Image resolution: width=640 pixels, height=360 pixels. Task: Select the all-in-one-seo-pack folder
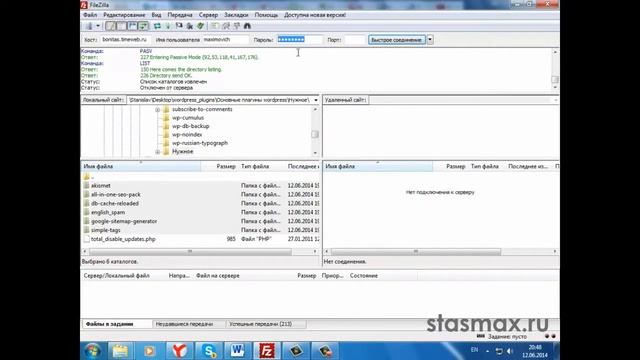tap(116, 195)
